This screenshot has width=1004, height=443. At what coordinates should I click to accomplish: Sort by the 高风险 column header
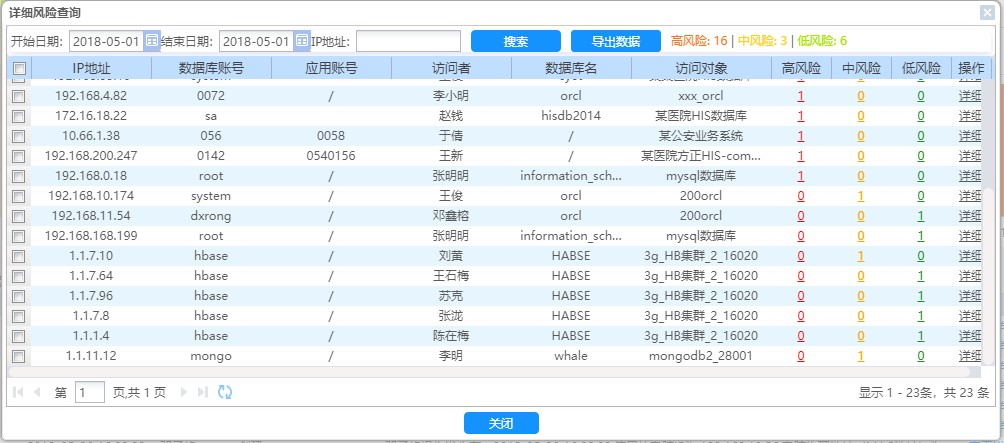(801, 68)
